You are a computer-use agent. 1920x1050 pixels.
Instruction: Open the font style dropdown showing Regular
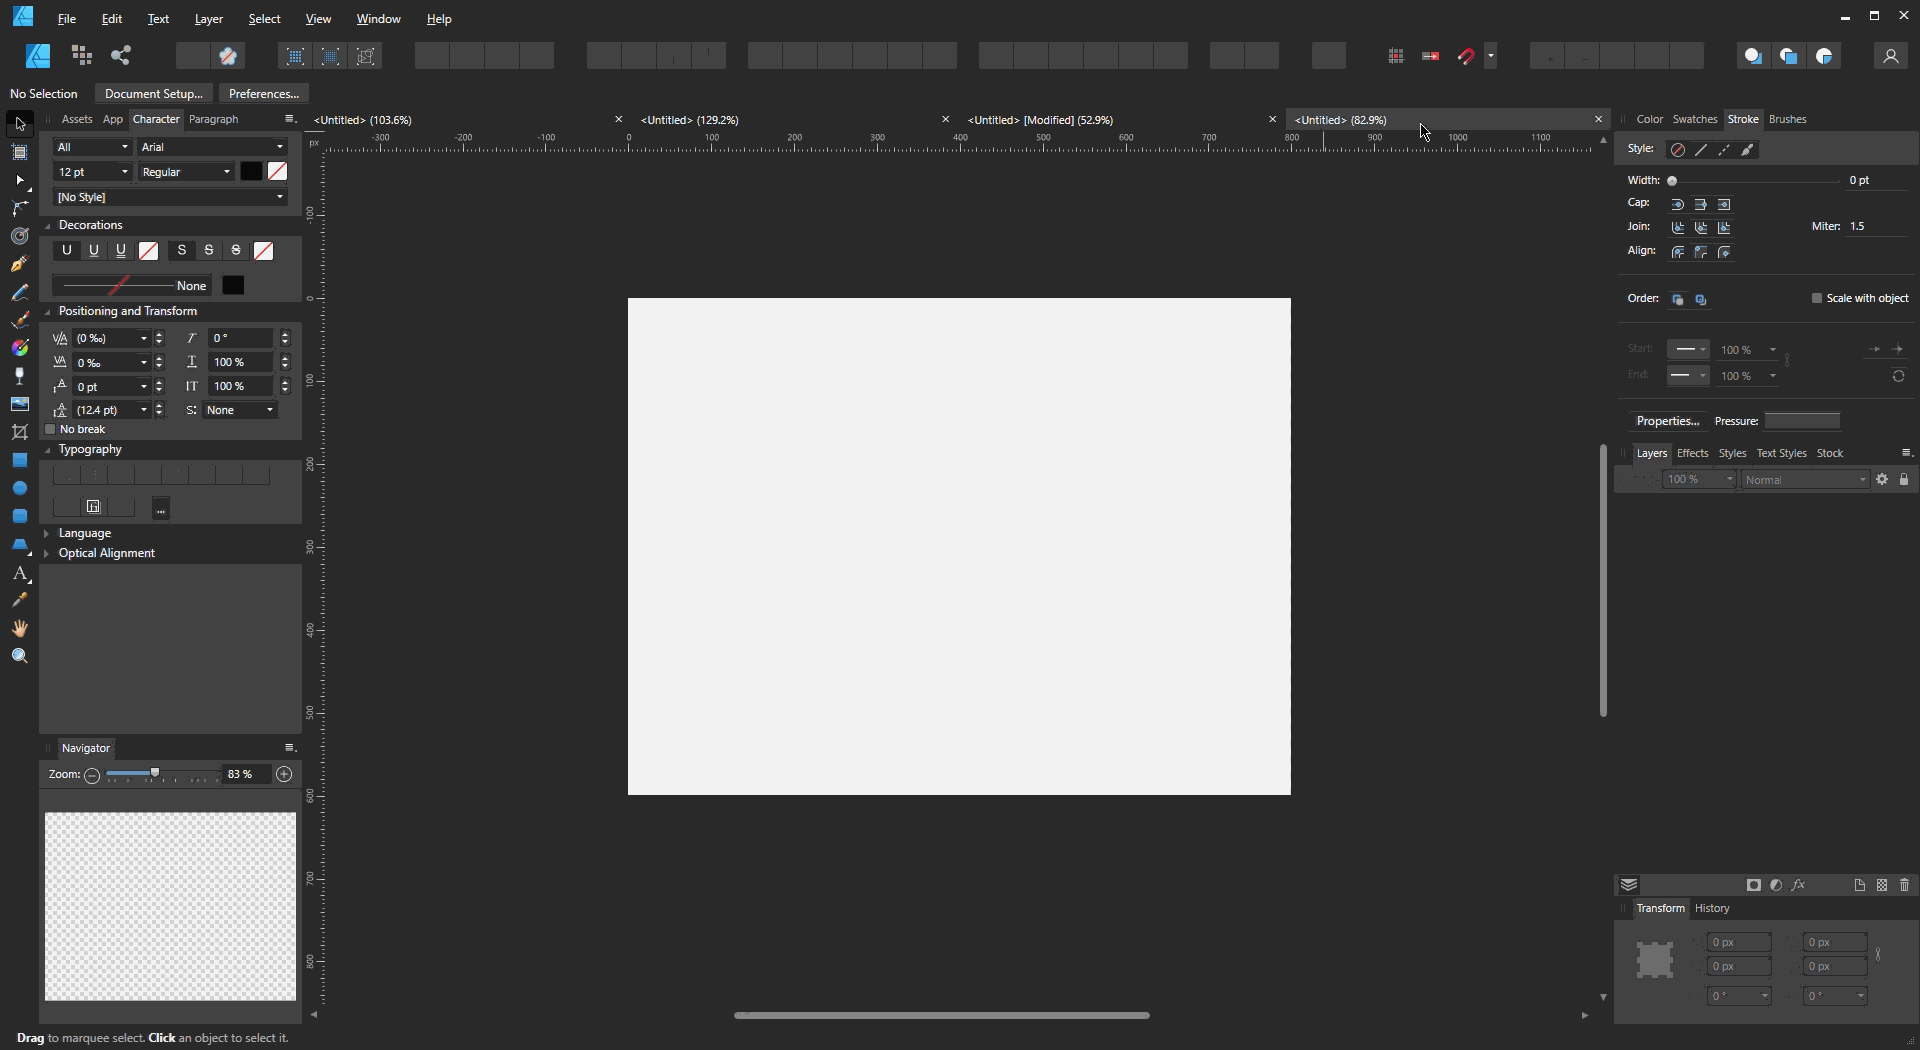click(x=186, y=172)
